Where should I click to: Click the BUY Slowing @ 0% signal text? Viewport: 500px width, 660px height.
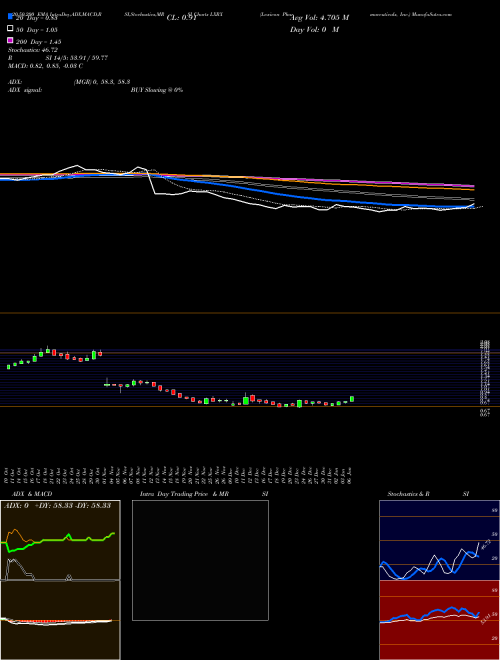coord(157,90)
